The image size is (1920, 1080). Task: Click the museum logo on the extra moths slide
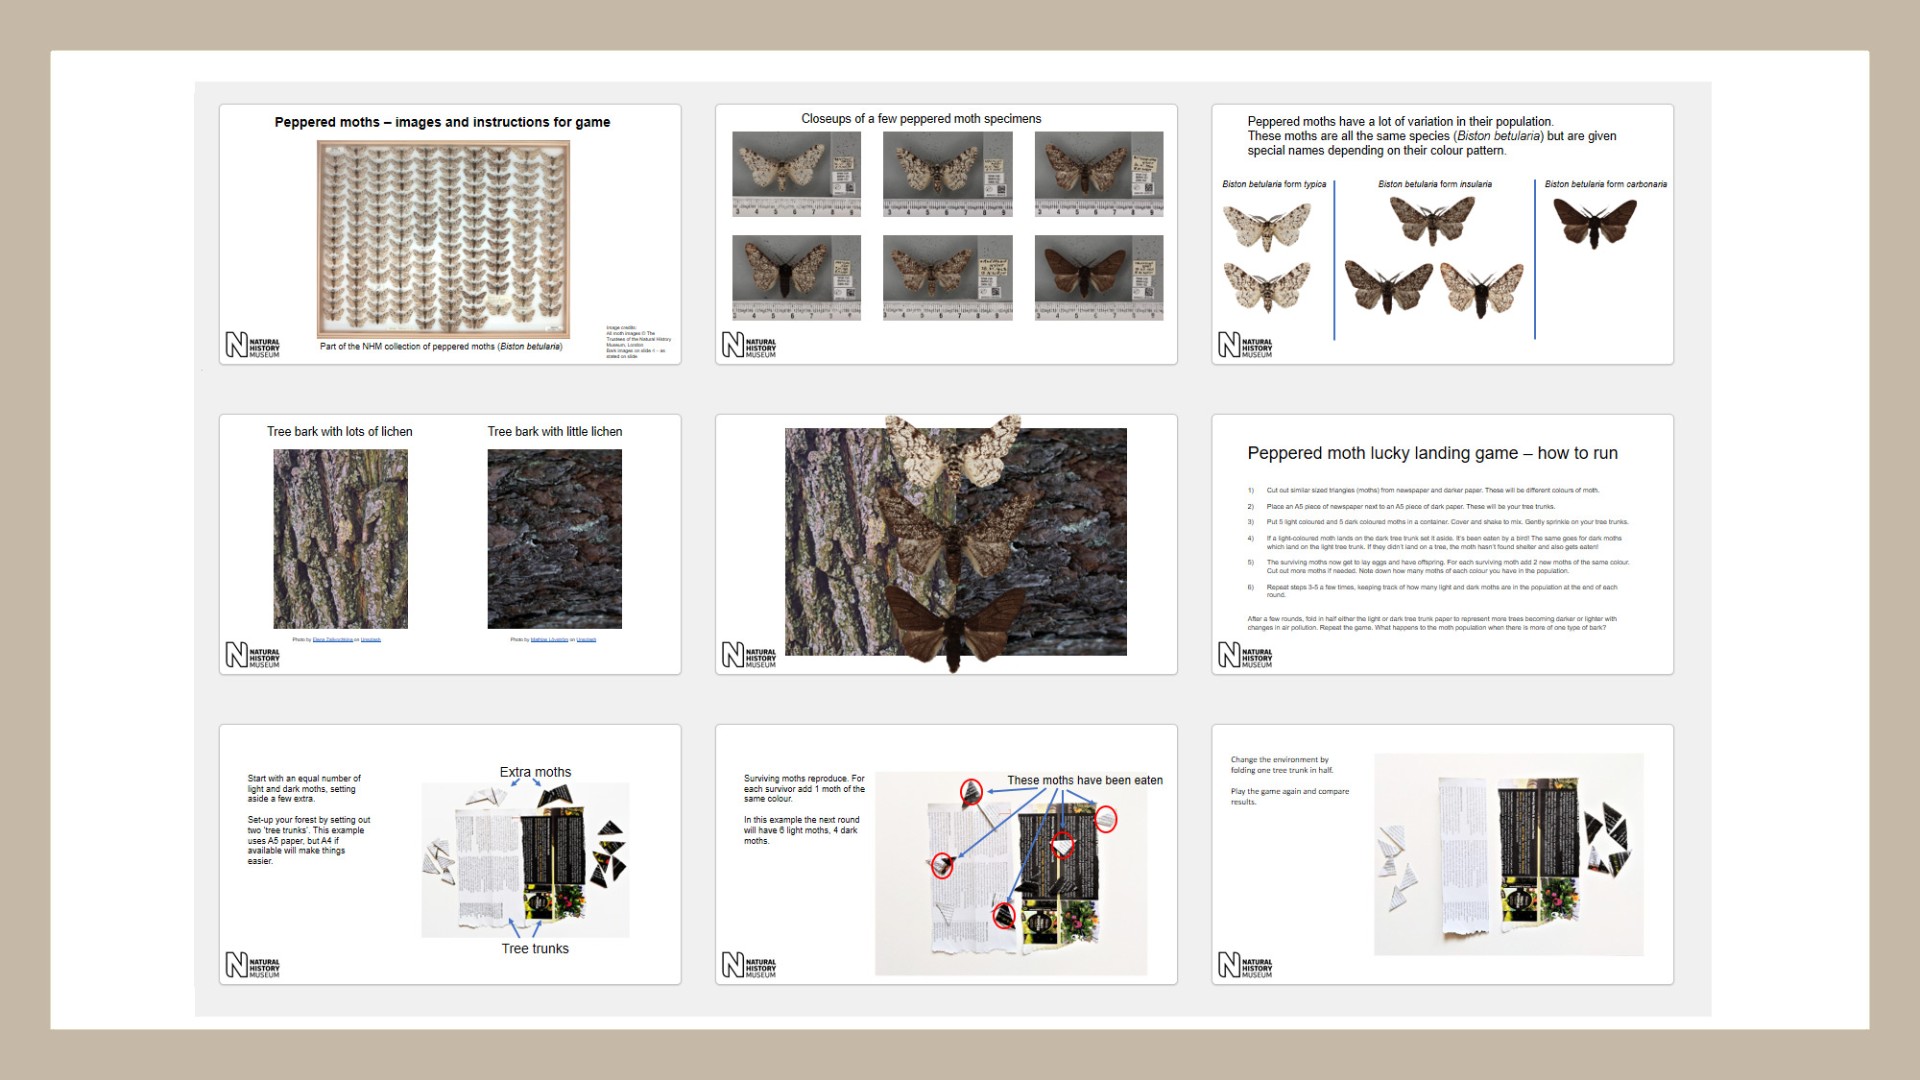coord(252,966)
